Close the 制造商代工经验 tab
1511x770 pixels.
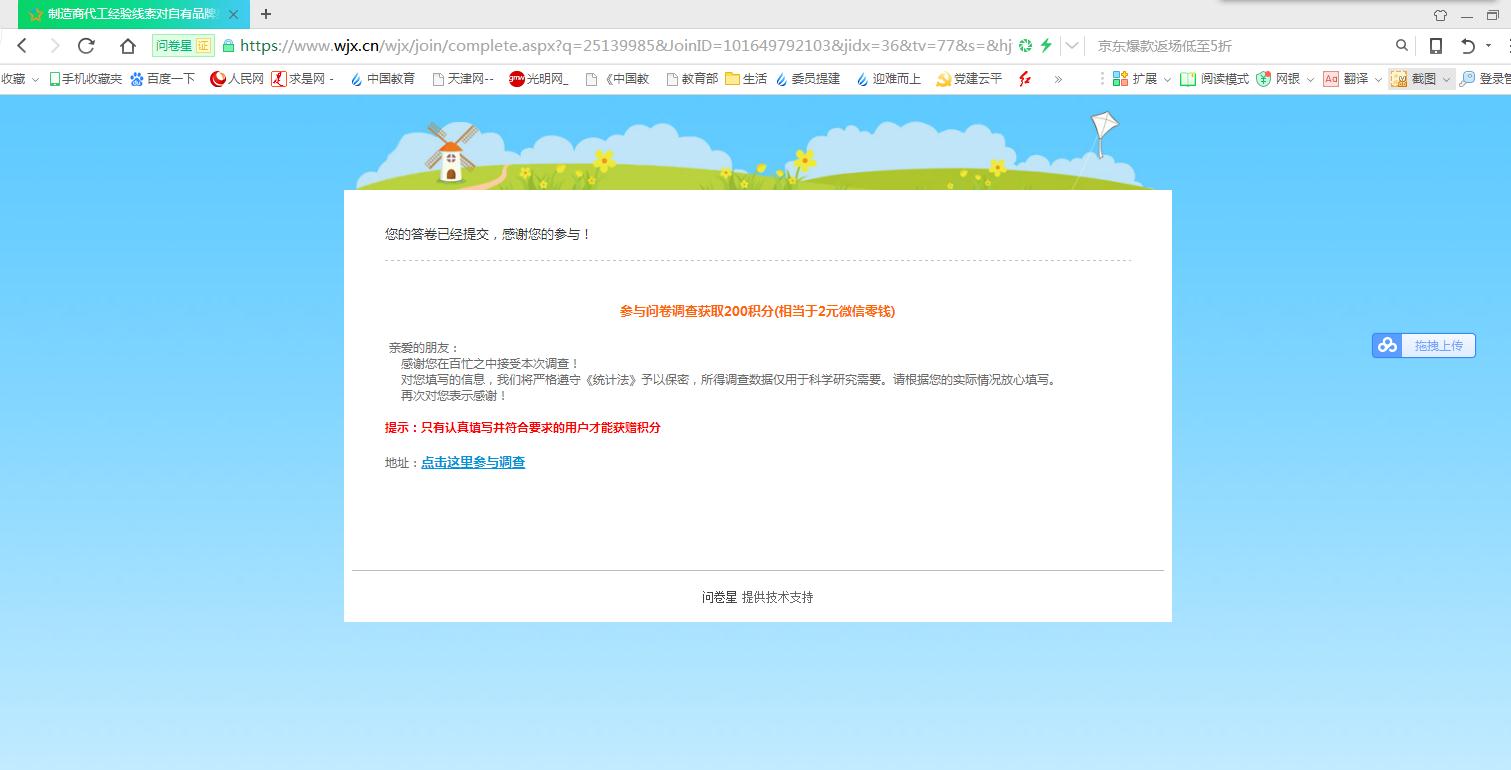pos(233,14)
